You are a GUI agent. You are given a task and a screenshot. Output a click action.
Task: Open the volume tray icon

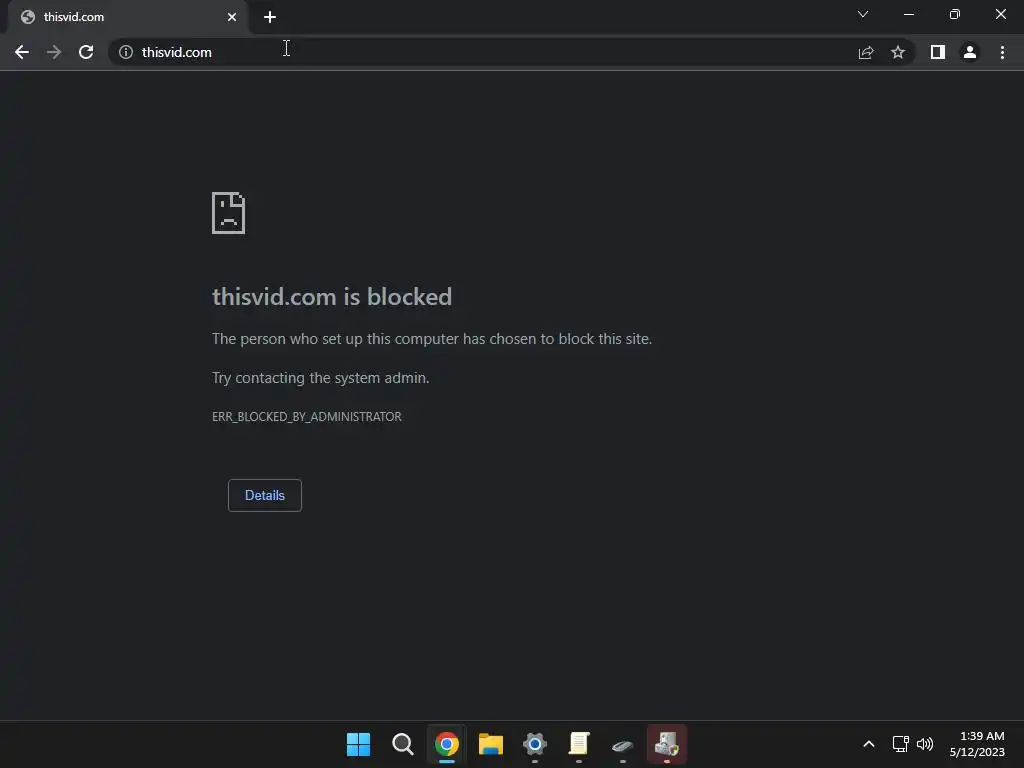pyautogui.click(x=925, y=744)
